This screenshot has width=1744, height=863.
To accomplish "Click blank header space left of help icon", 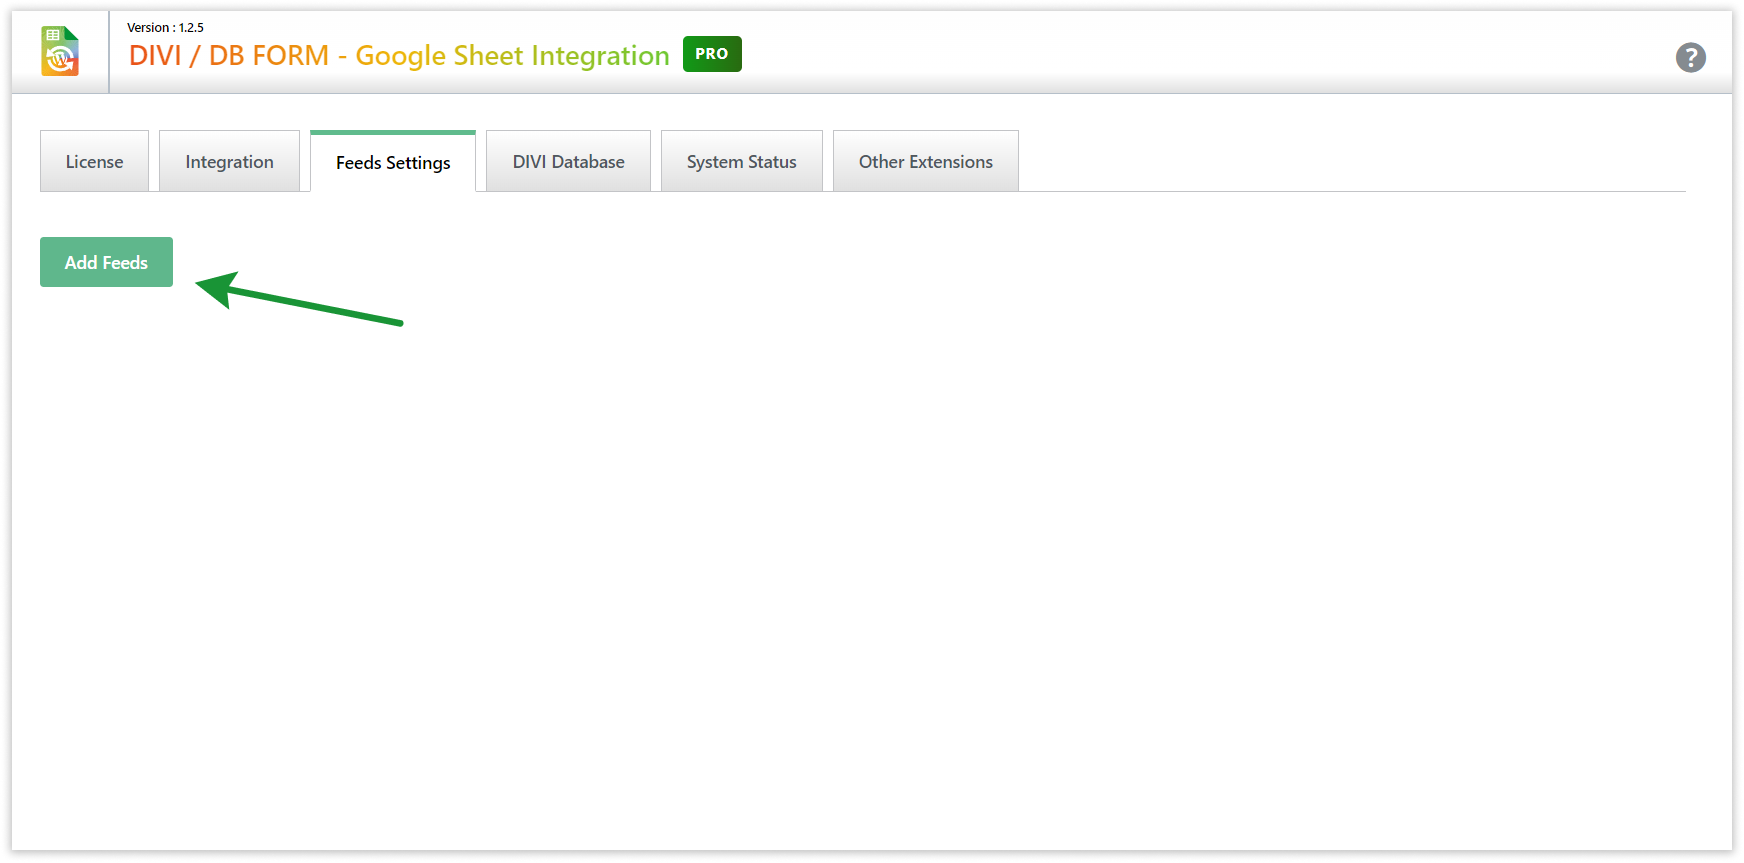I will [x=1300, y=56].
